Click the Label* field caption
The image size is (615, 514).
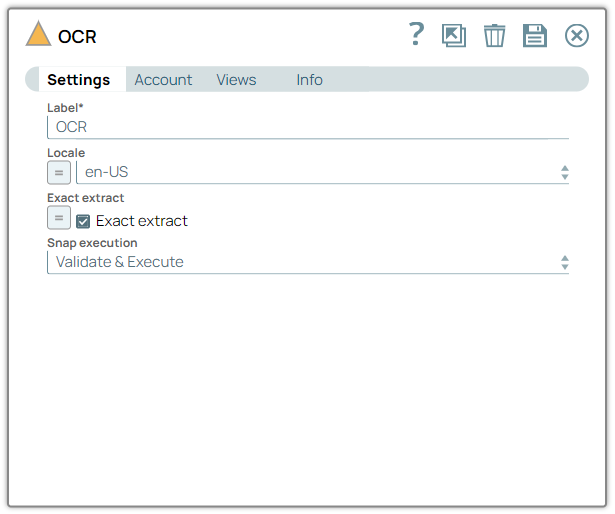65,108
